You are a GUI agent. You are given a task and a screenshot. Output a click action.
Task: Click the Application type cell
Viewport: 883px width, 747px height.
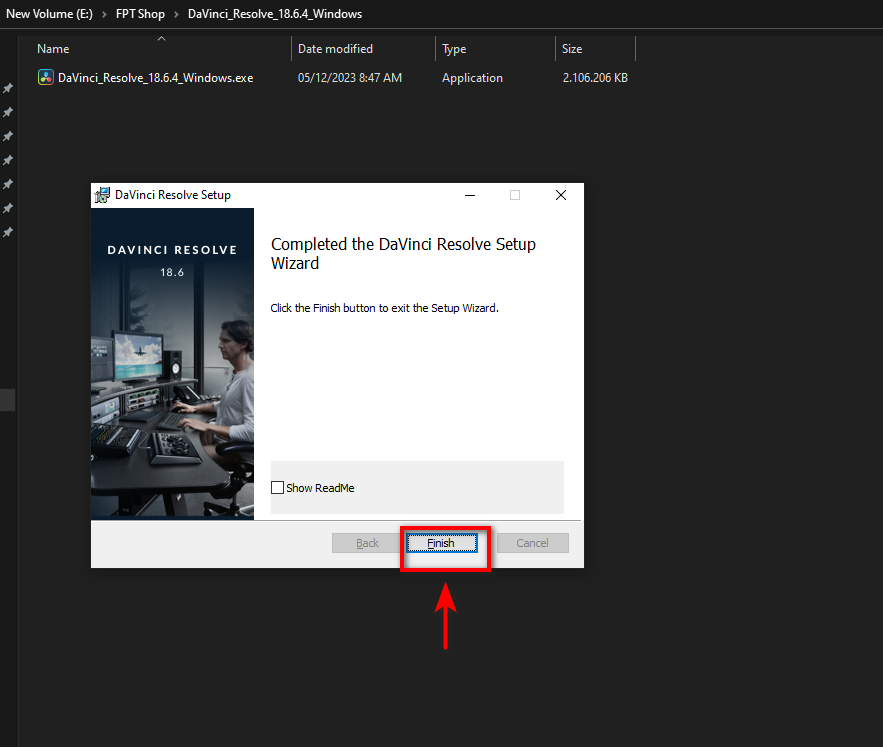click(x=472, y=78)
